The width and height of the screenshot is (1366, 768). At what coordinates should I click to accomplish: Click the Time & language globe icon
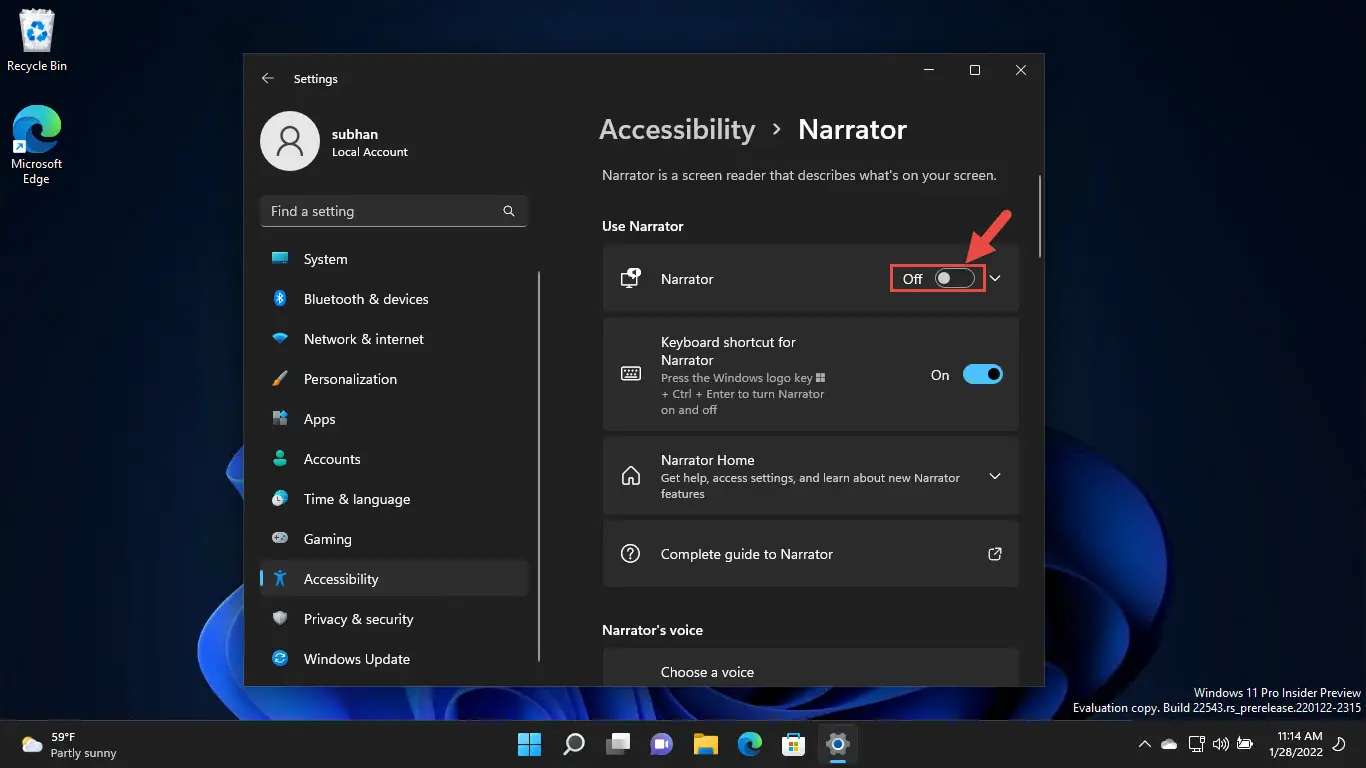[x=281, y=499]
